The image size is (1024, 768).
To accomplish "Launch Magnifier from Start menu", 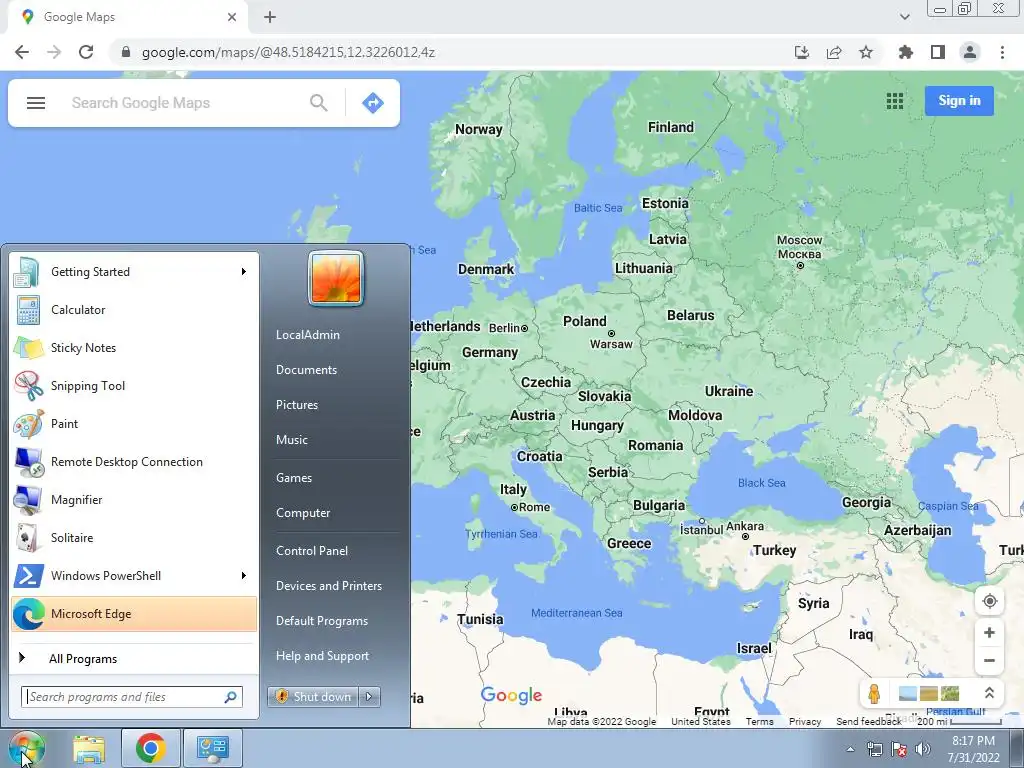I will tap(134, 500).
